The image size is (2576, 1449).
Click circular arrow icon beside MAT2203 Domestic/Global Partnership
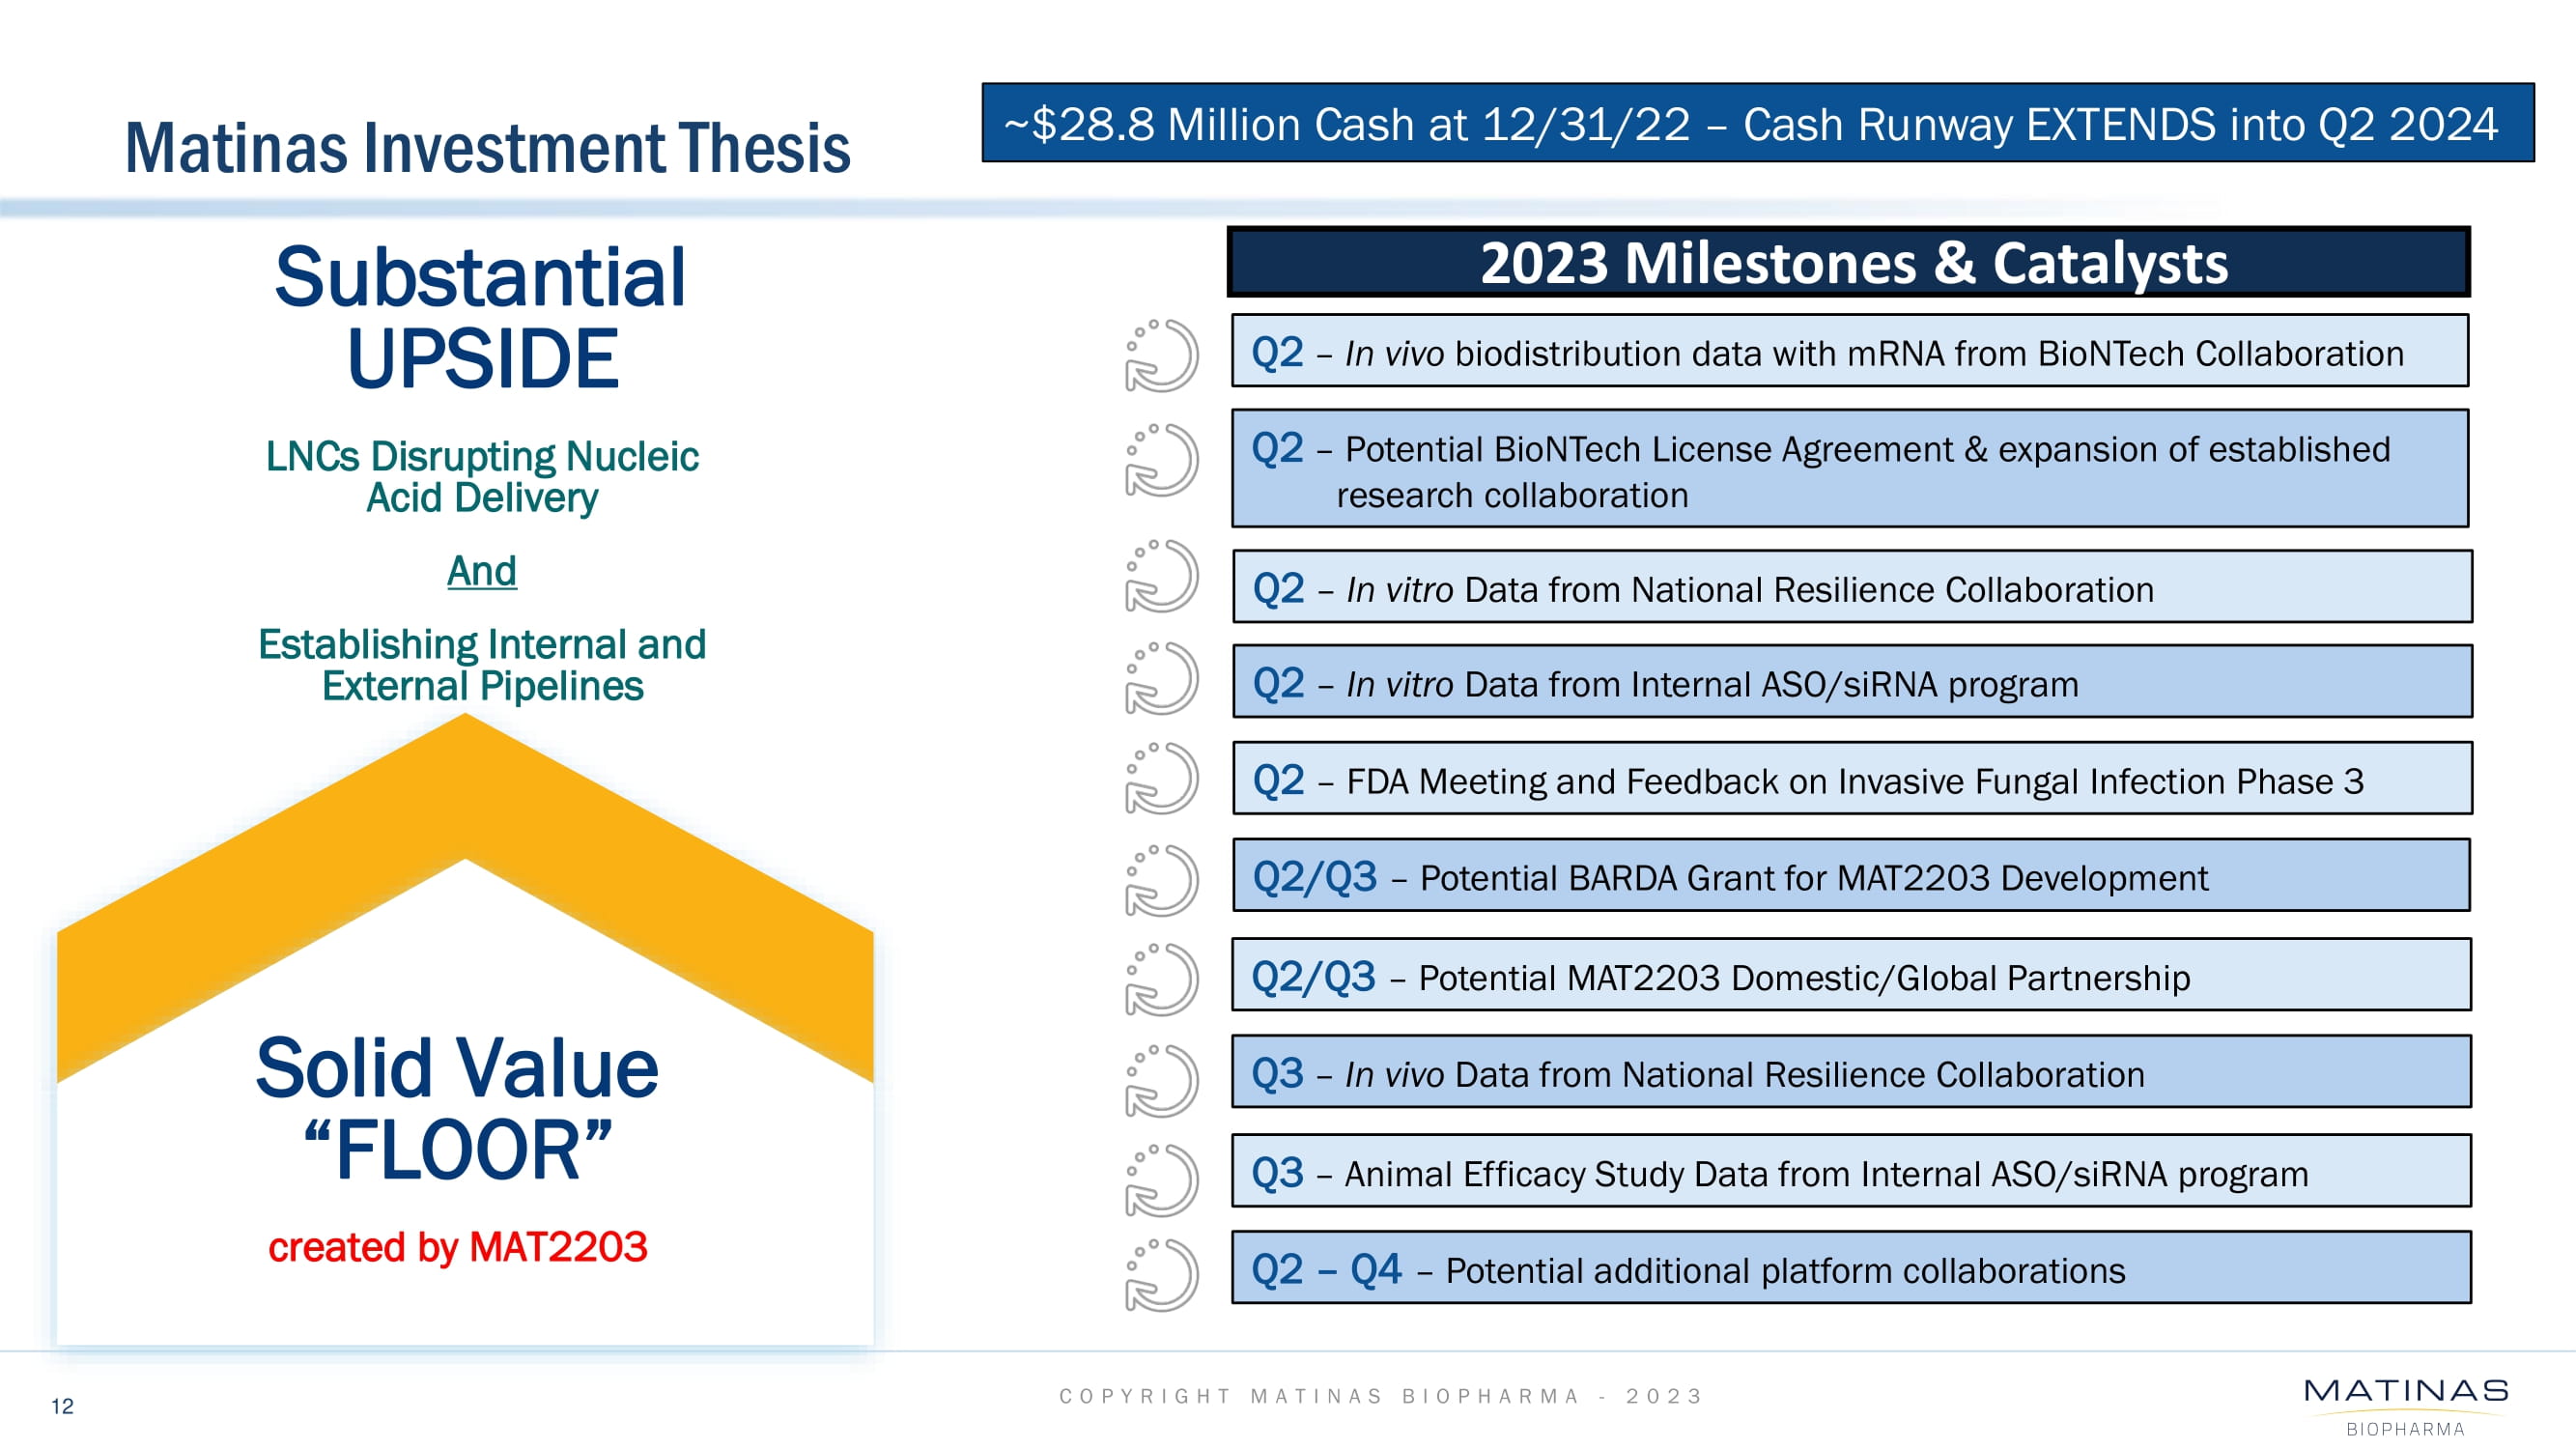[x=1161, y=980]
